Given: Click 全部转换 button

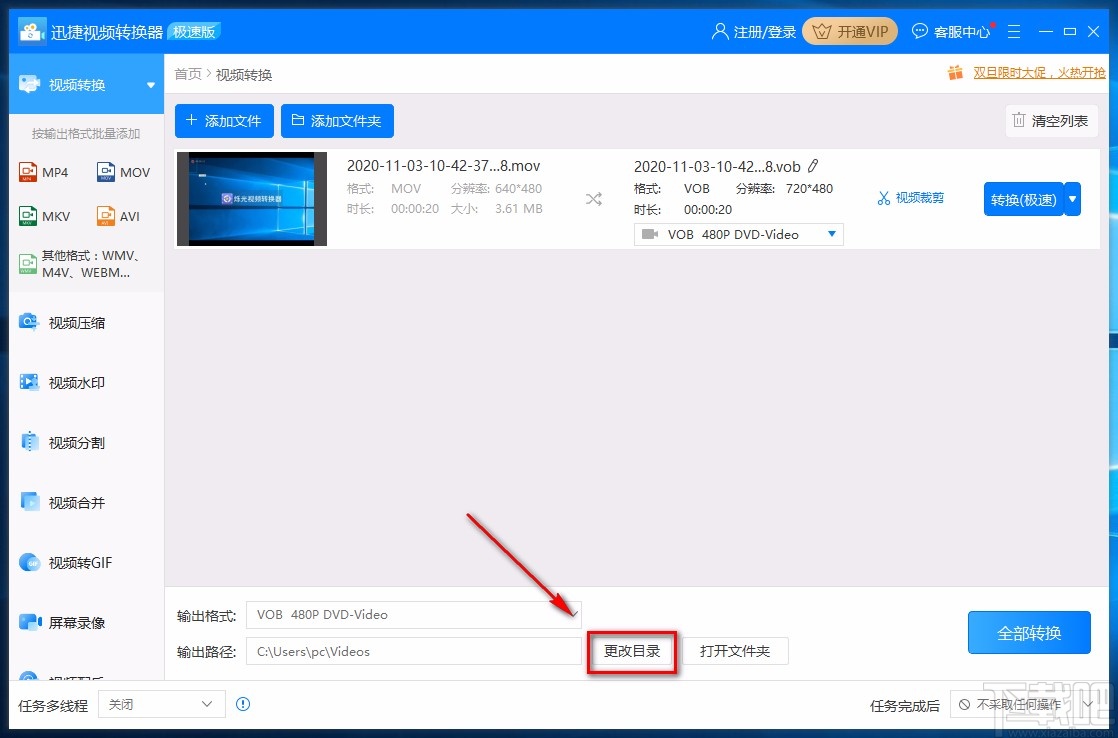Looking at the screenshot, I should 1029,632.
